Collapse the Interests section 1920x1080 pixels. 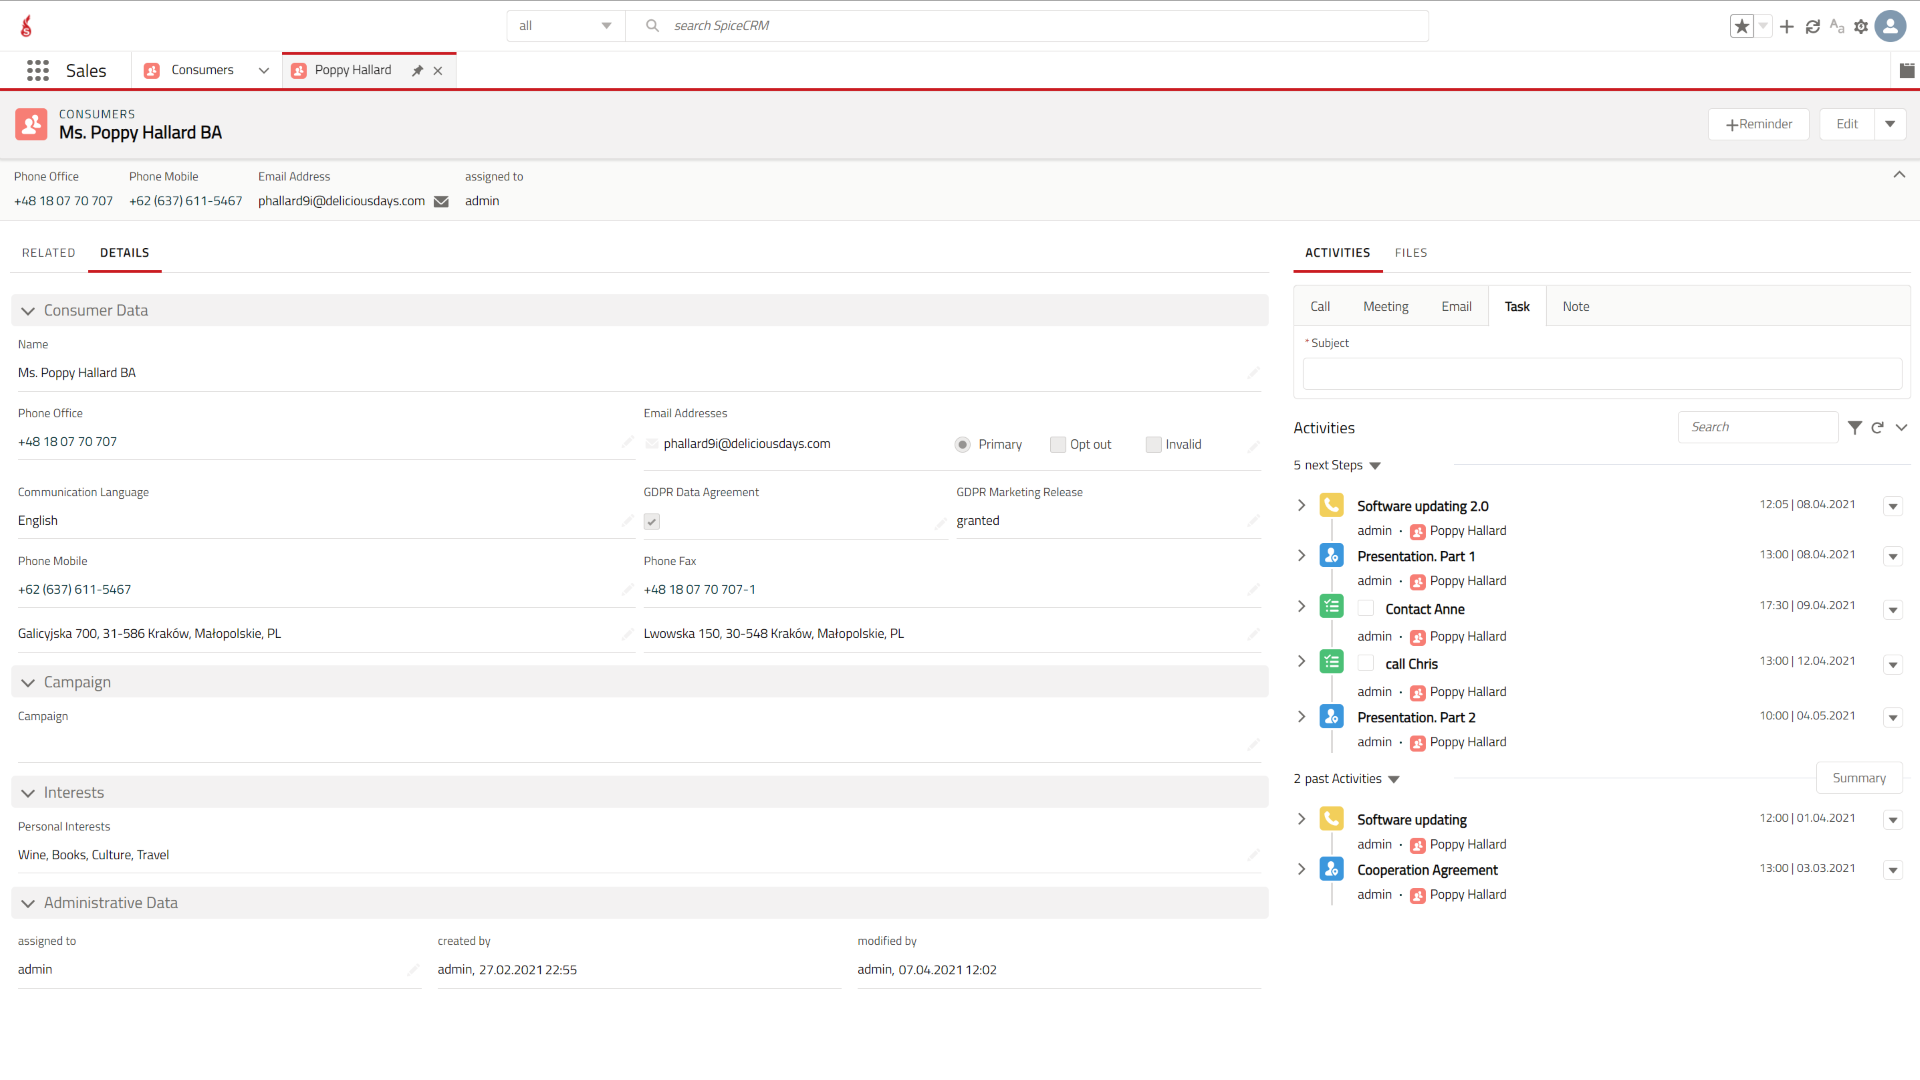coord(28,793)
